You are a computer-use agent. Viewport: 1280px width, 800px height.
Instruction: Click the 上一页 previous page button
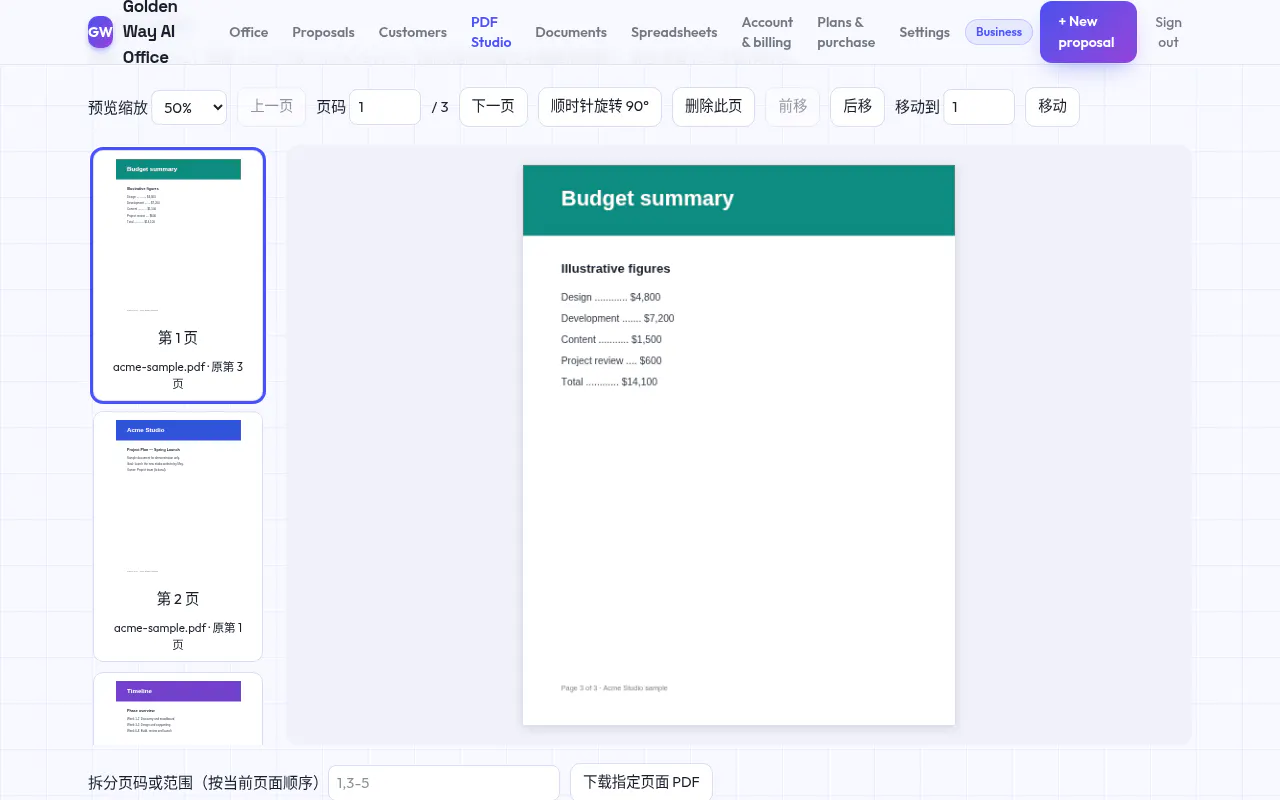[271, 106]
